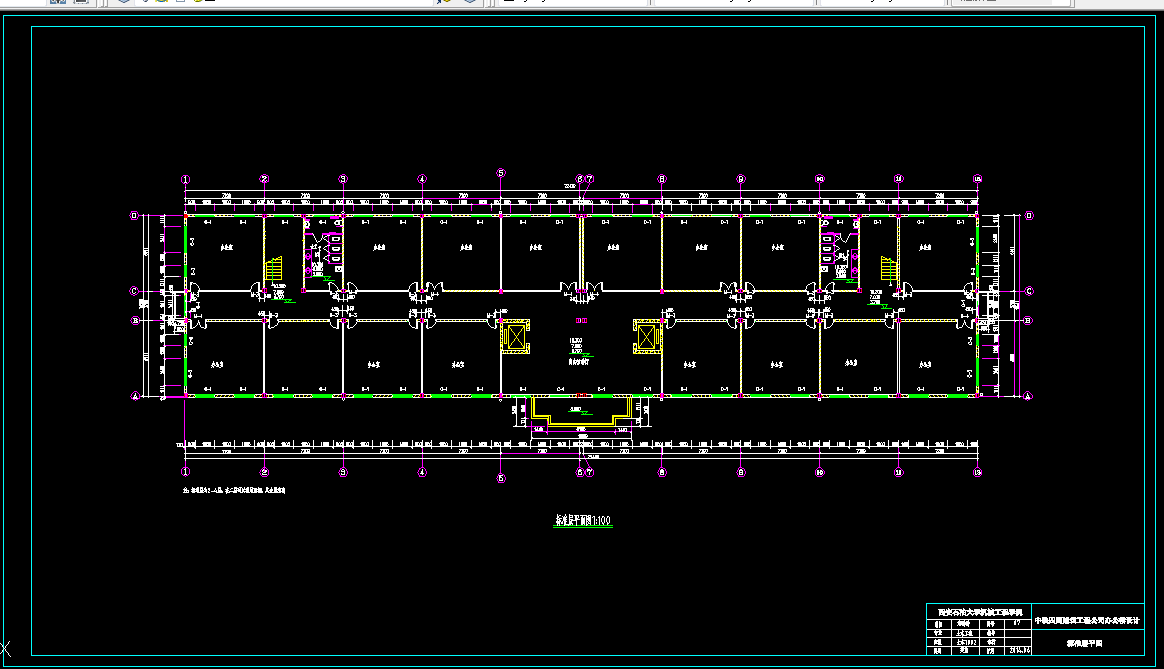The height and width of the screenshot is (669, 1164).
Task: Click the date cell in the title block
Action: pos(1018,650)
